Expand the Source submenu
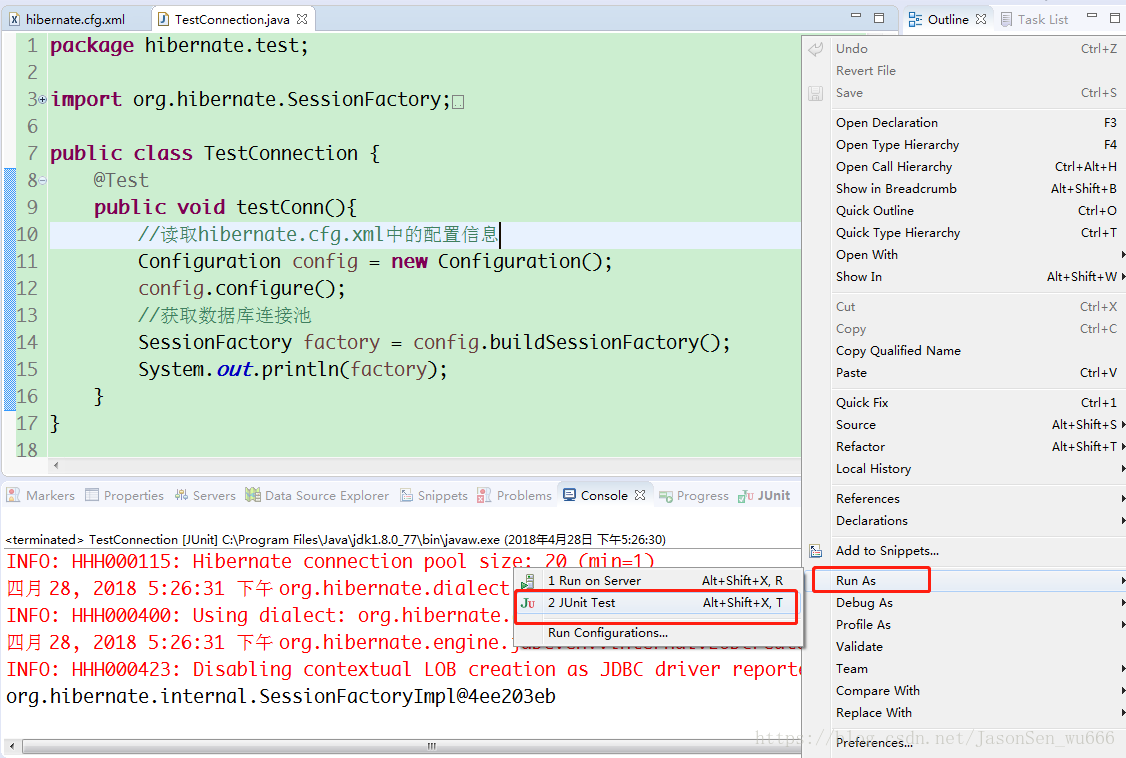The width and height of the screenshot is (1126, 758). coord(963,425)
